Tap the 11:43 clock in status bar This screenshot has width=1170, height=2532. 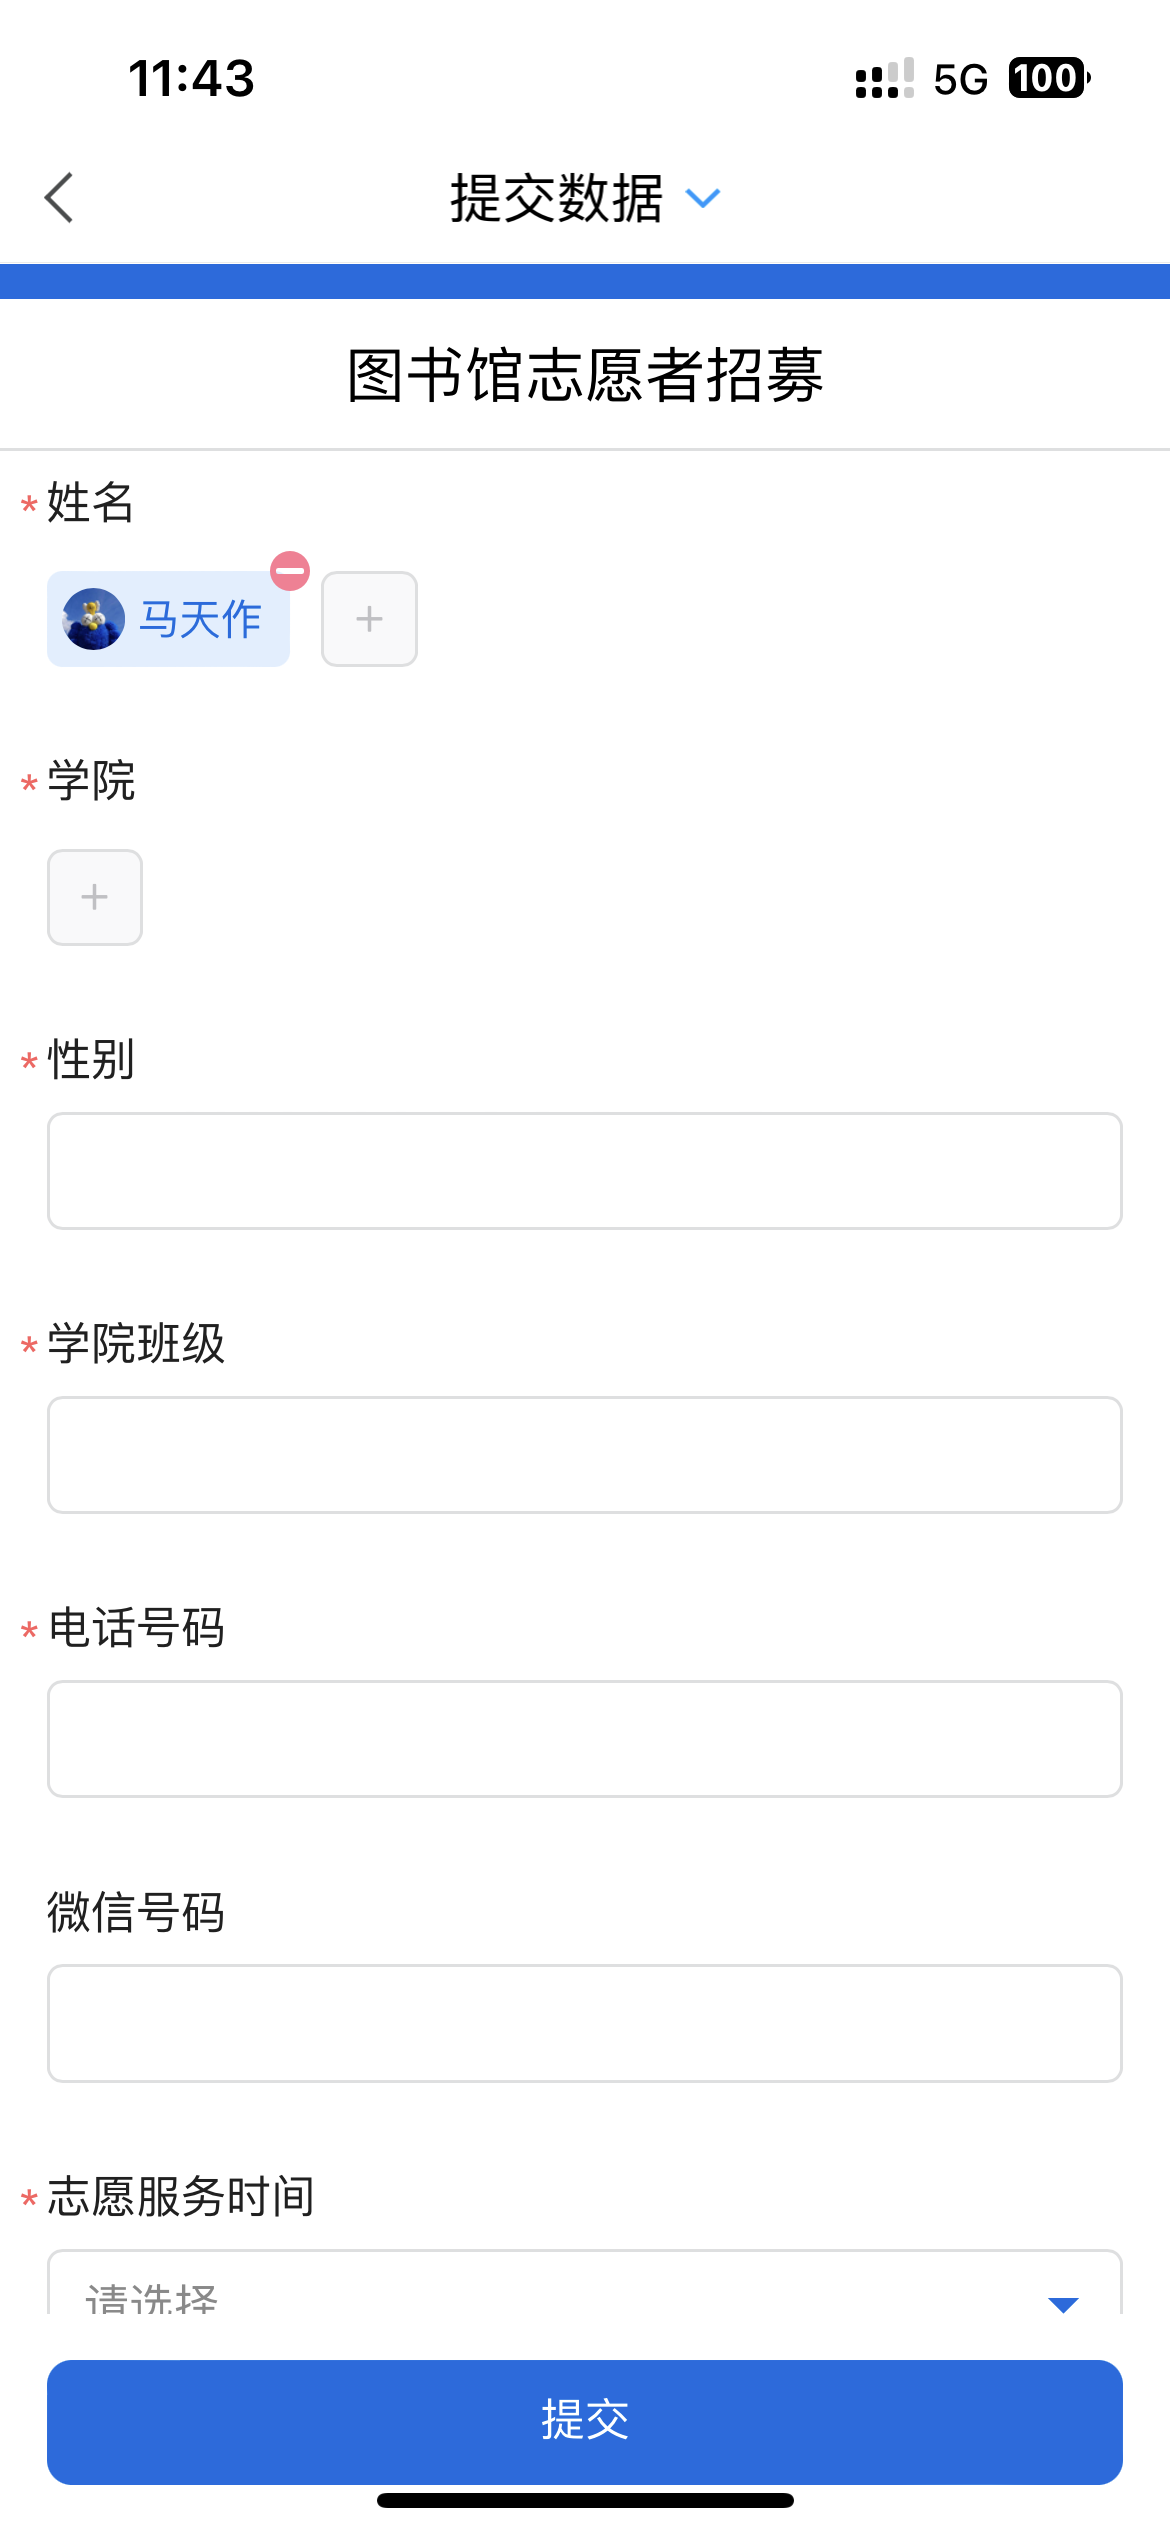tap(191, 78)
